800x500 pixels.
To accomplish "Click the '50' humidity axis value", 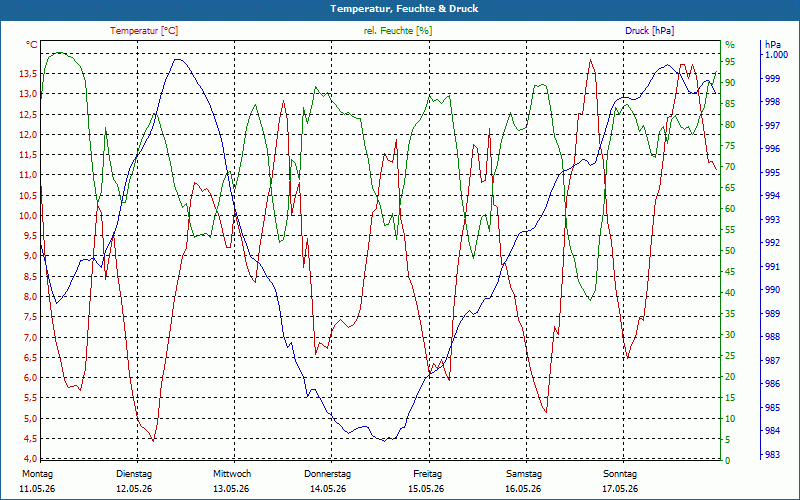I will (x=730, y=251).
